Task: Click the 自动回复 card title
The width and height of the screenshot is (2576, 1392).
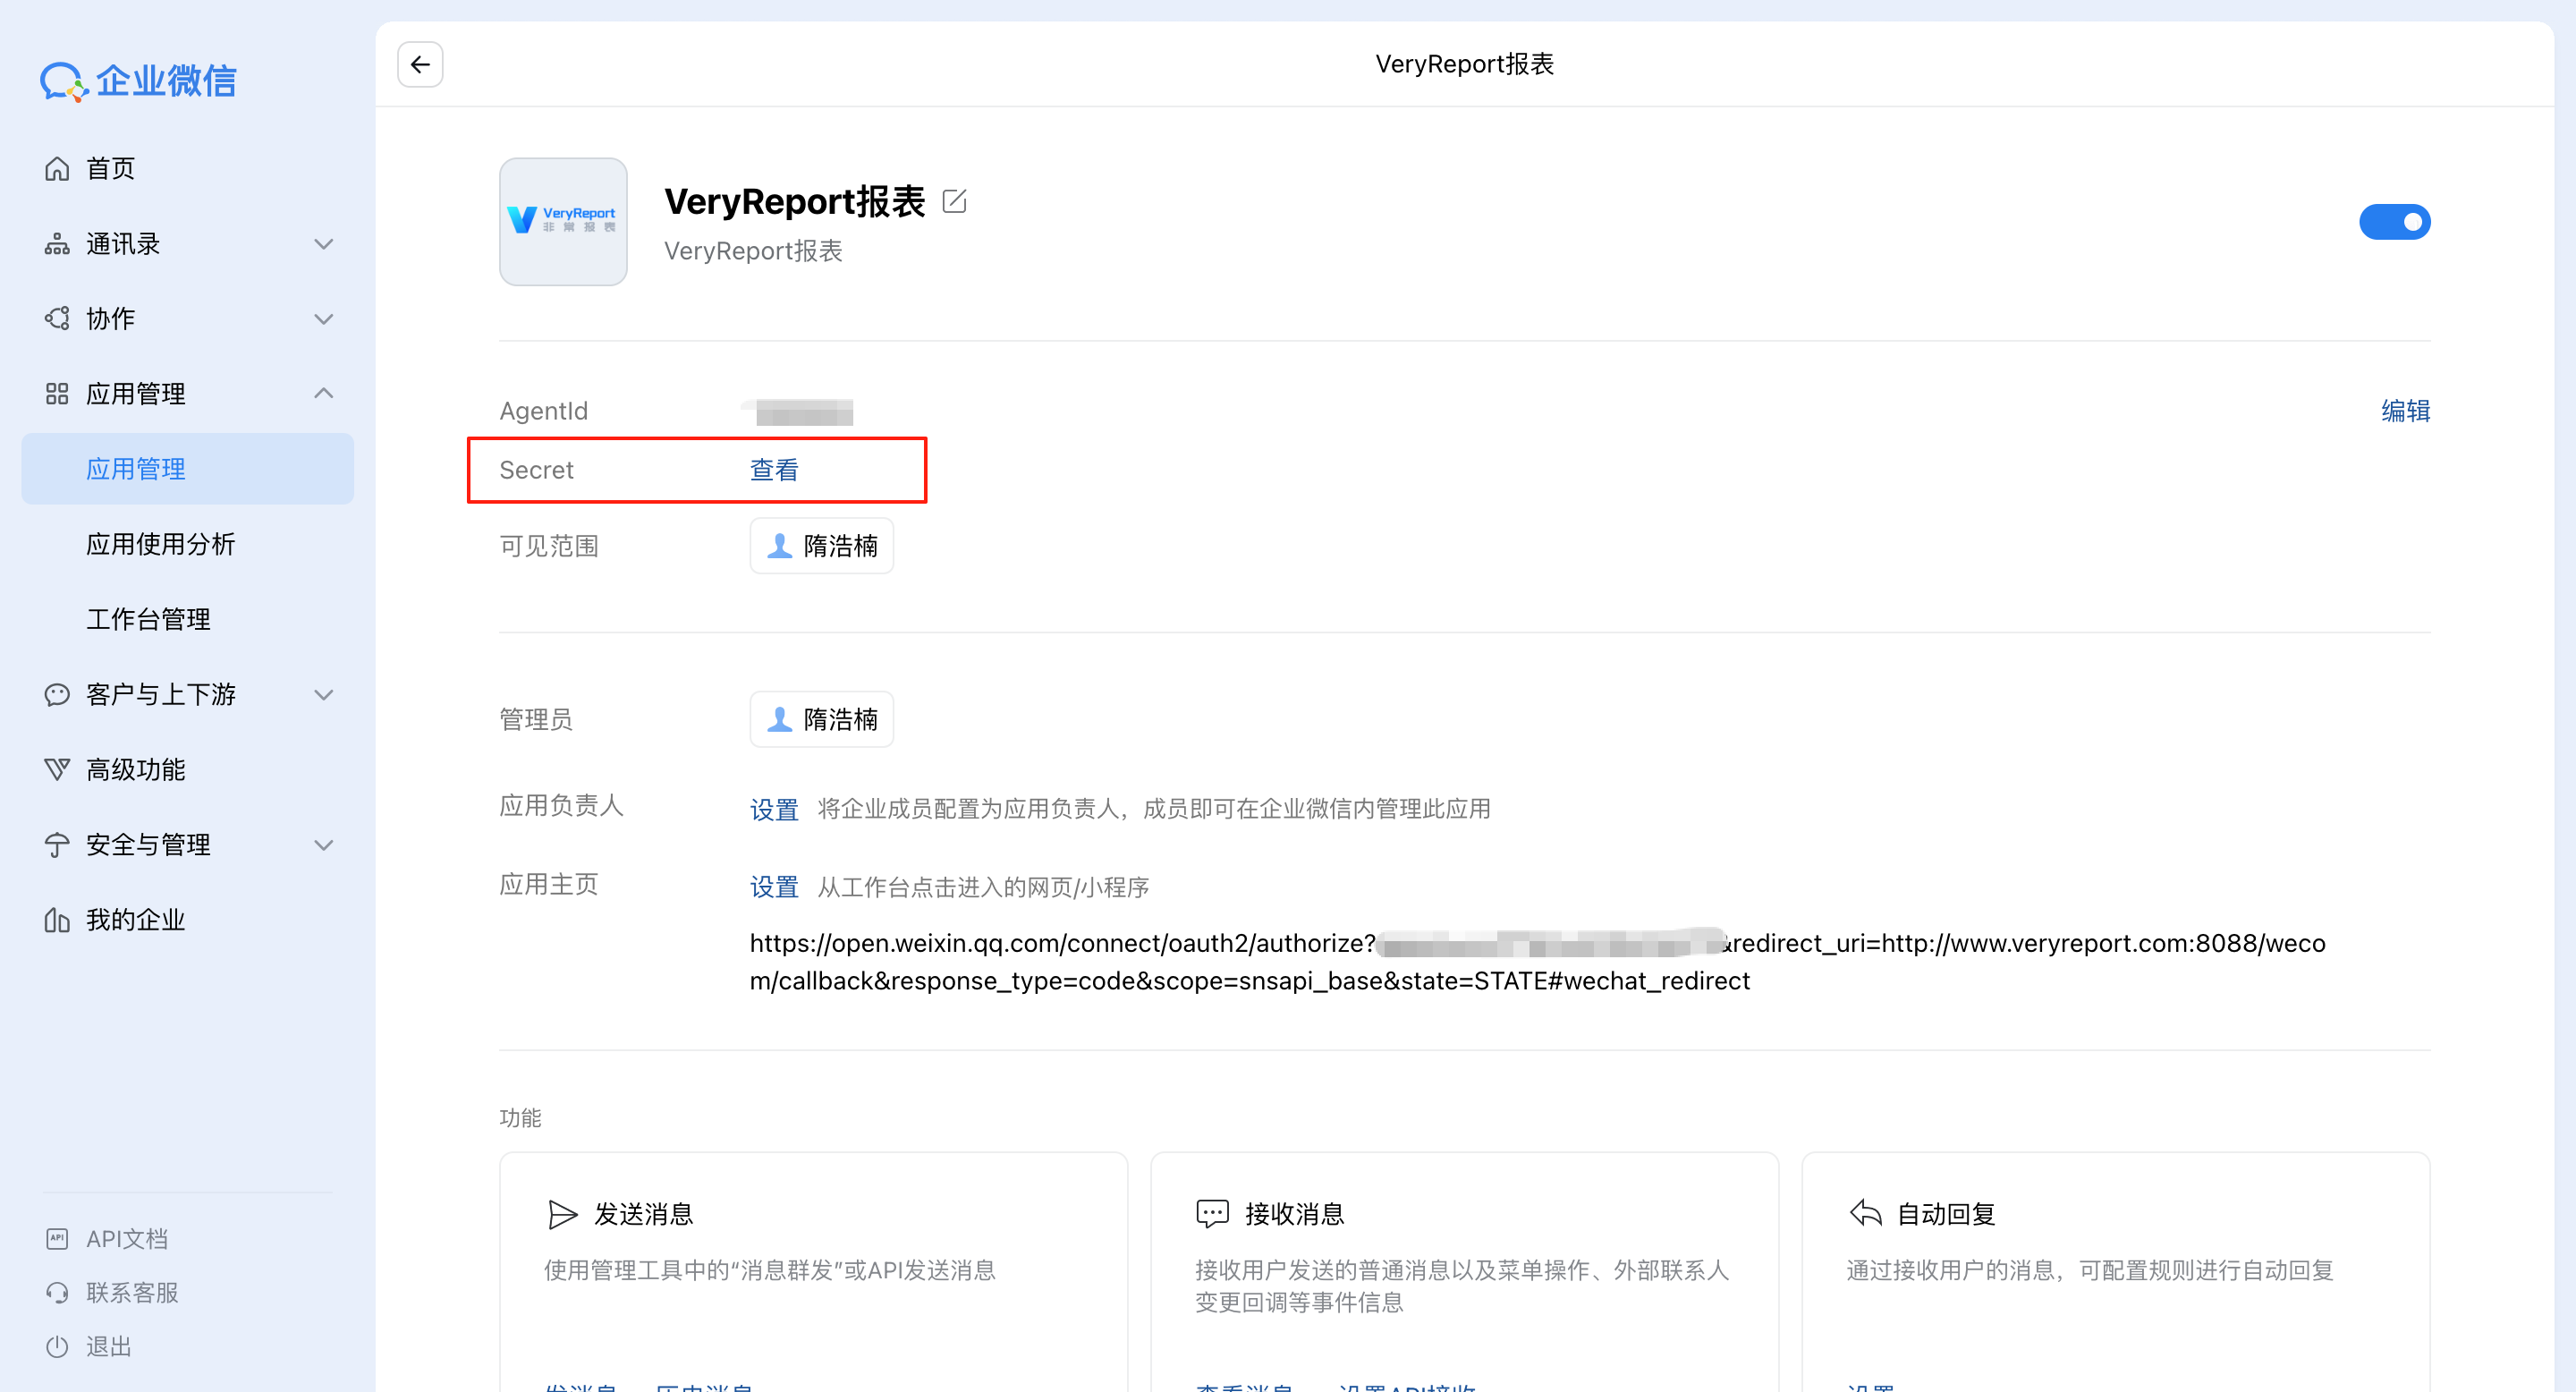Action: (1946, 1214)
